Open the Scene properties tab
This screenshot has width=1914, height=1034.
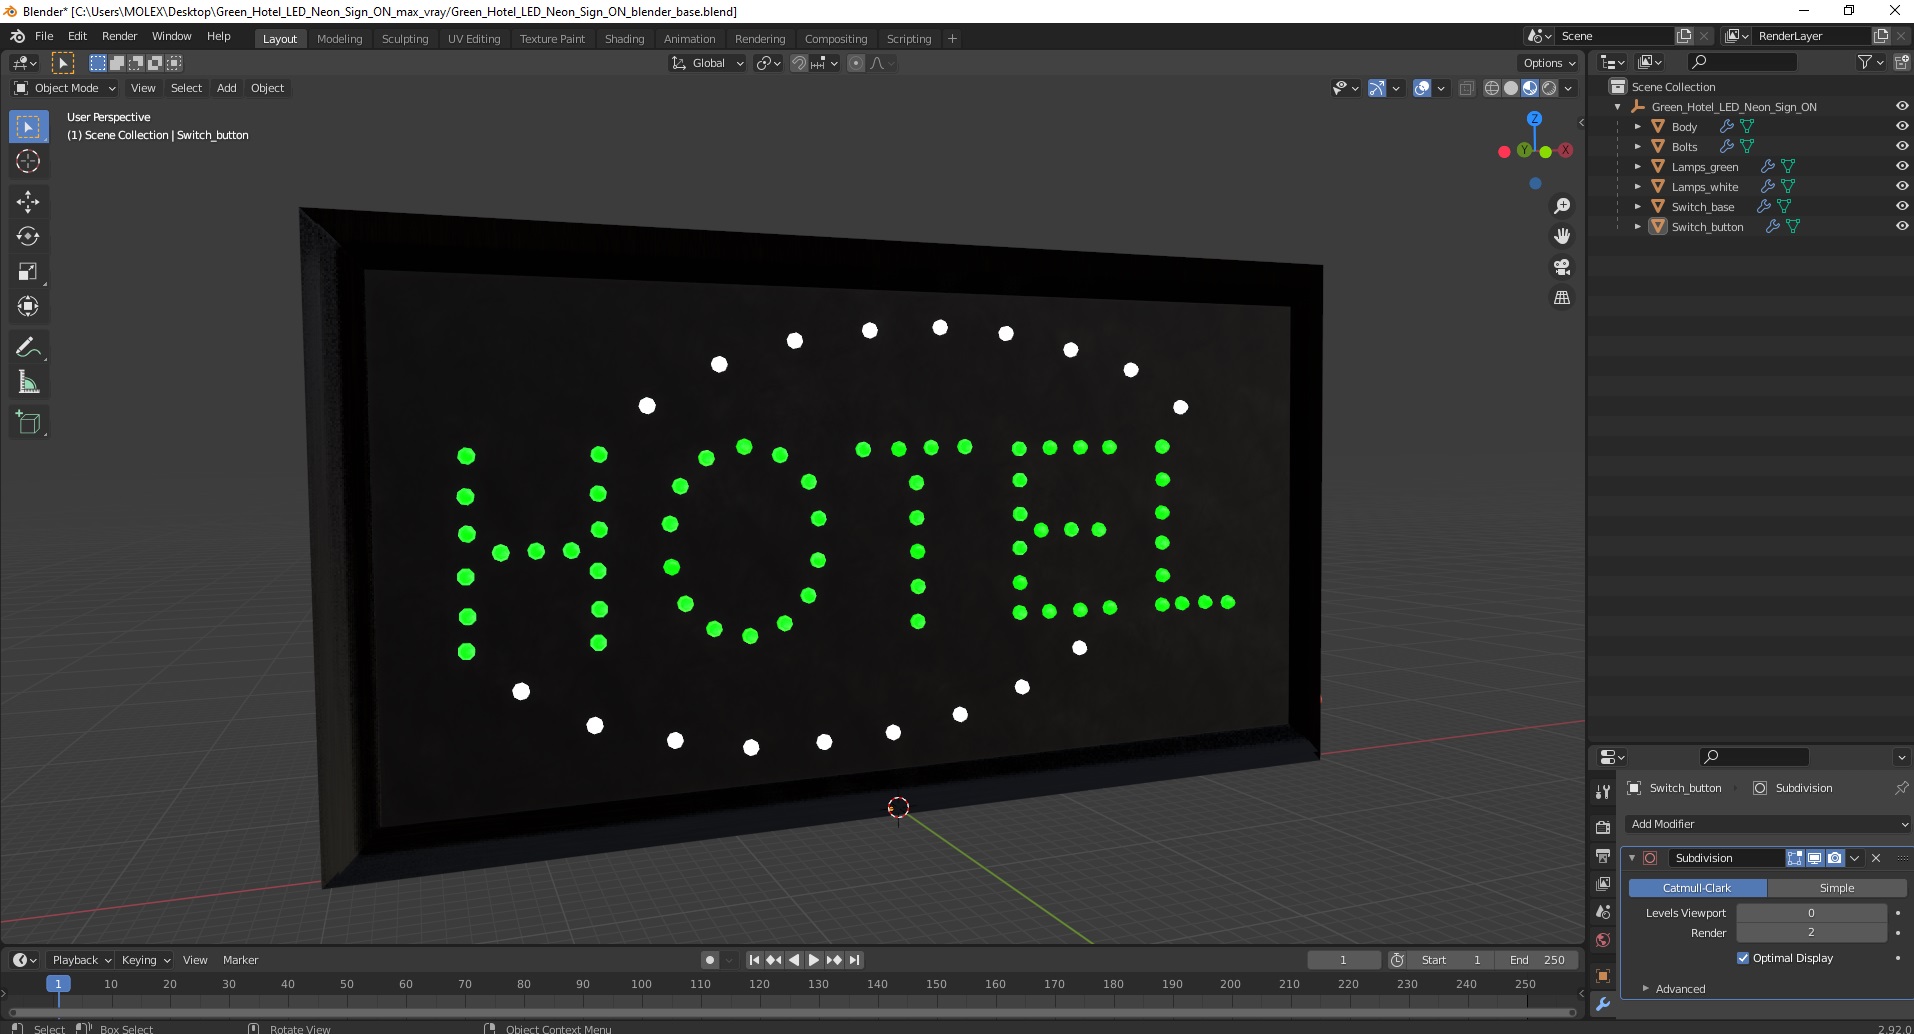pos(1603,912)
